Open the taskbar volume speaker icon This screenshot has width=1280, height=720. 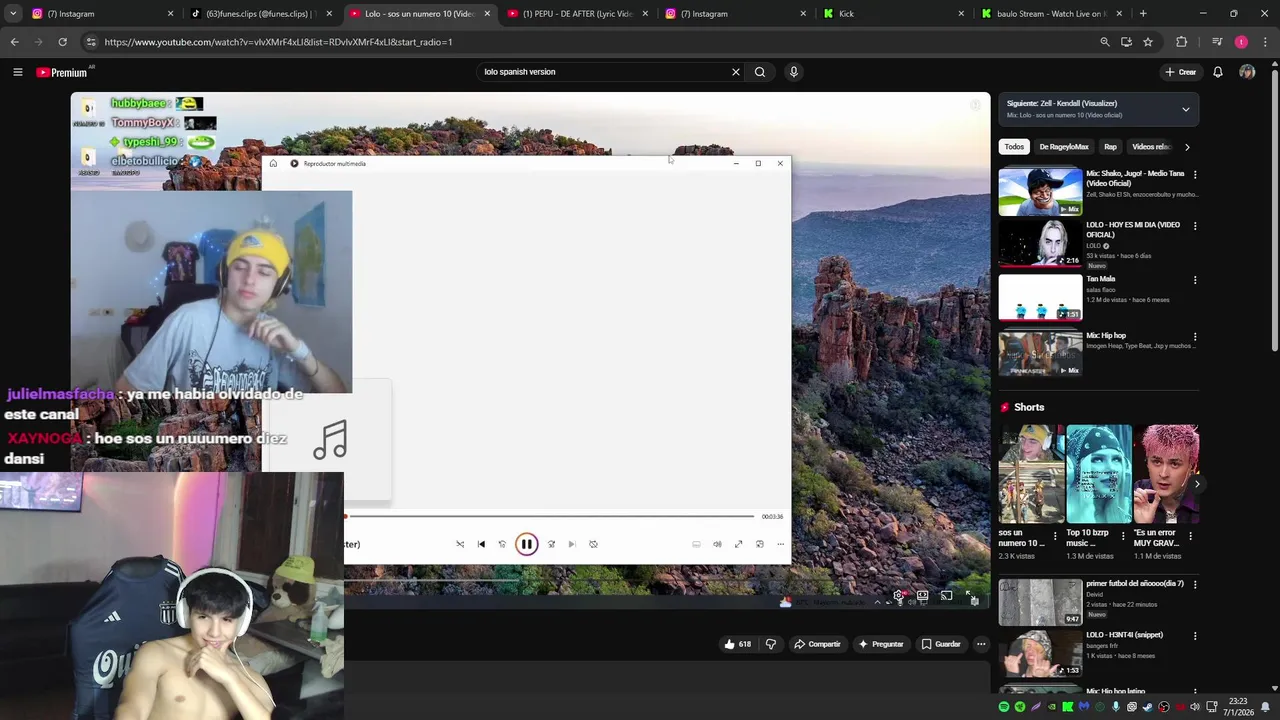click(x=1195, y=707)
